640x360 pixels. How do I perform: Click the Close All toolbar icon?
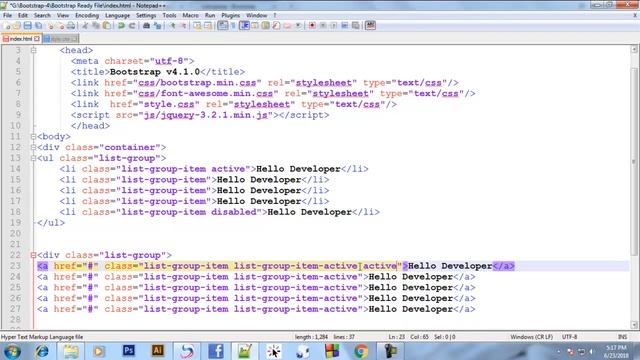pyautogui.click(x=60, y=26)
